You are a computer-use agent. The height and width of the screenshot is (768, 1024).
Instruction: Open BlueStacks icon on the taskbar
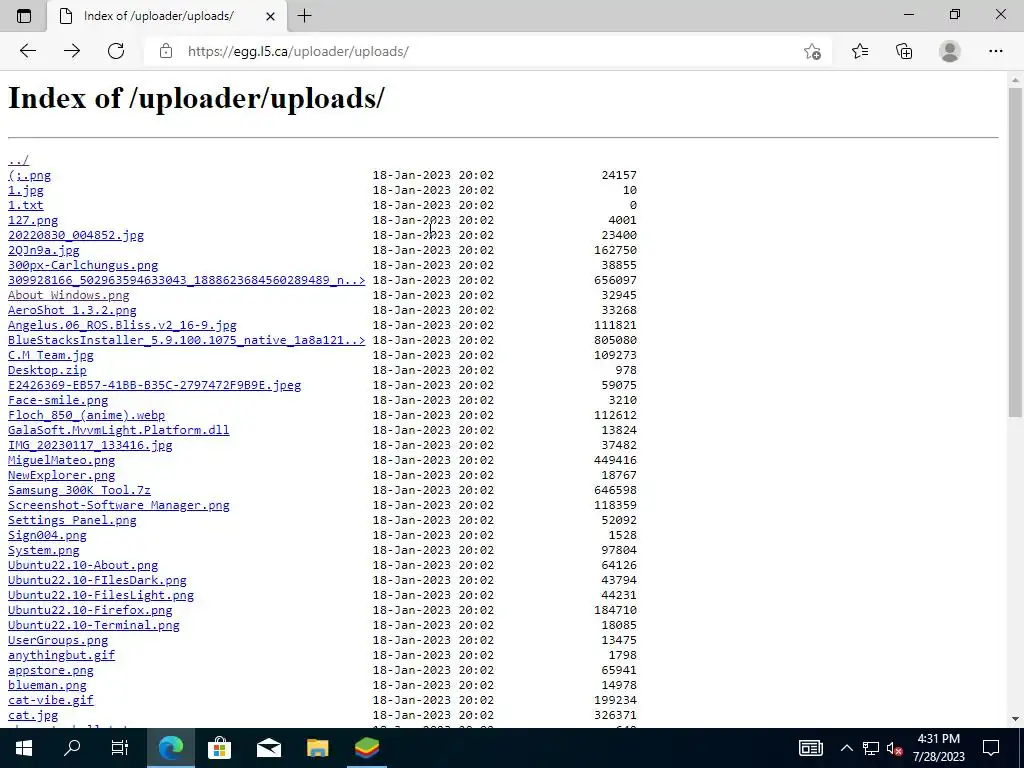point(367,748)
